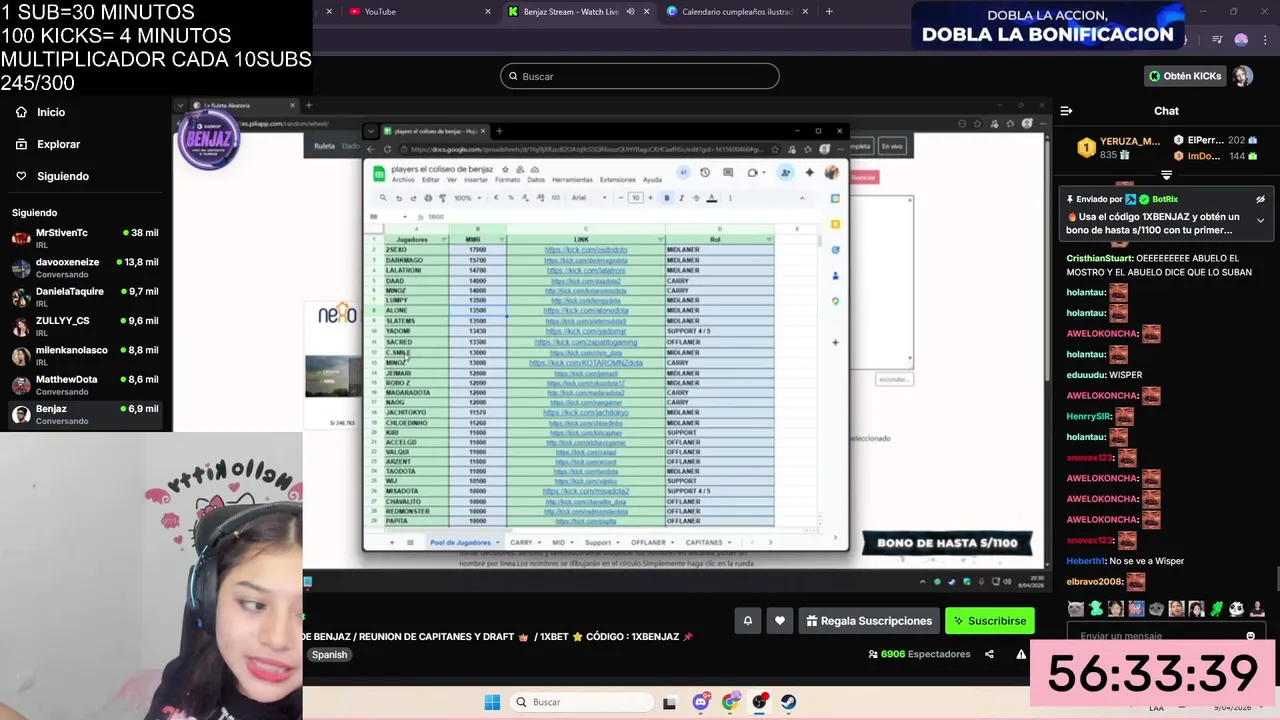
Task: Open Google Tasks side panel icon in spreadsheet
Action: click(x=835, y=250)
